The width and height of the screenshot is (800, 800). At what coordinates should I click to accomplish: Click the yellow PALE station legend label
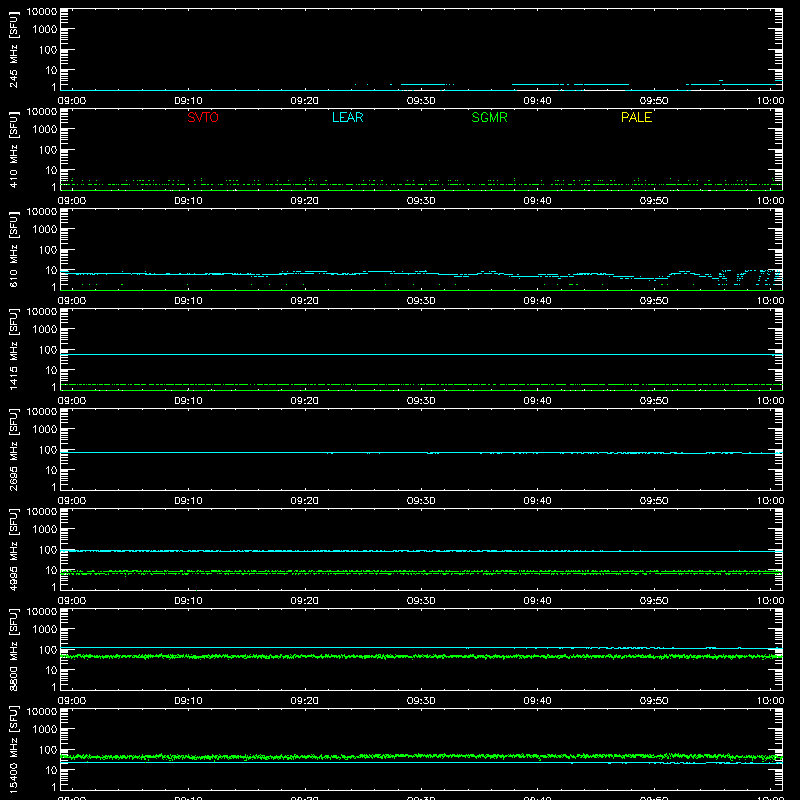point(636,117)
